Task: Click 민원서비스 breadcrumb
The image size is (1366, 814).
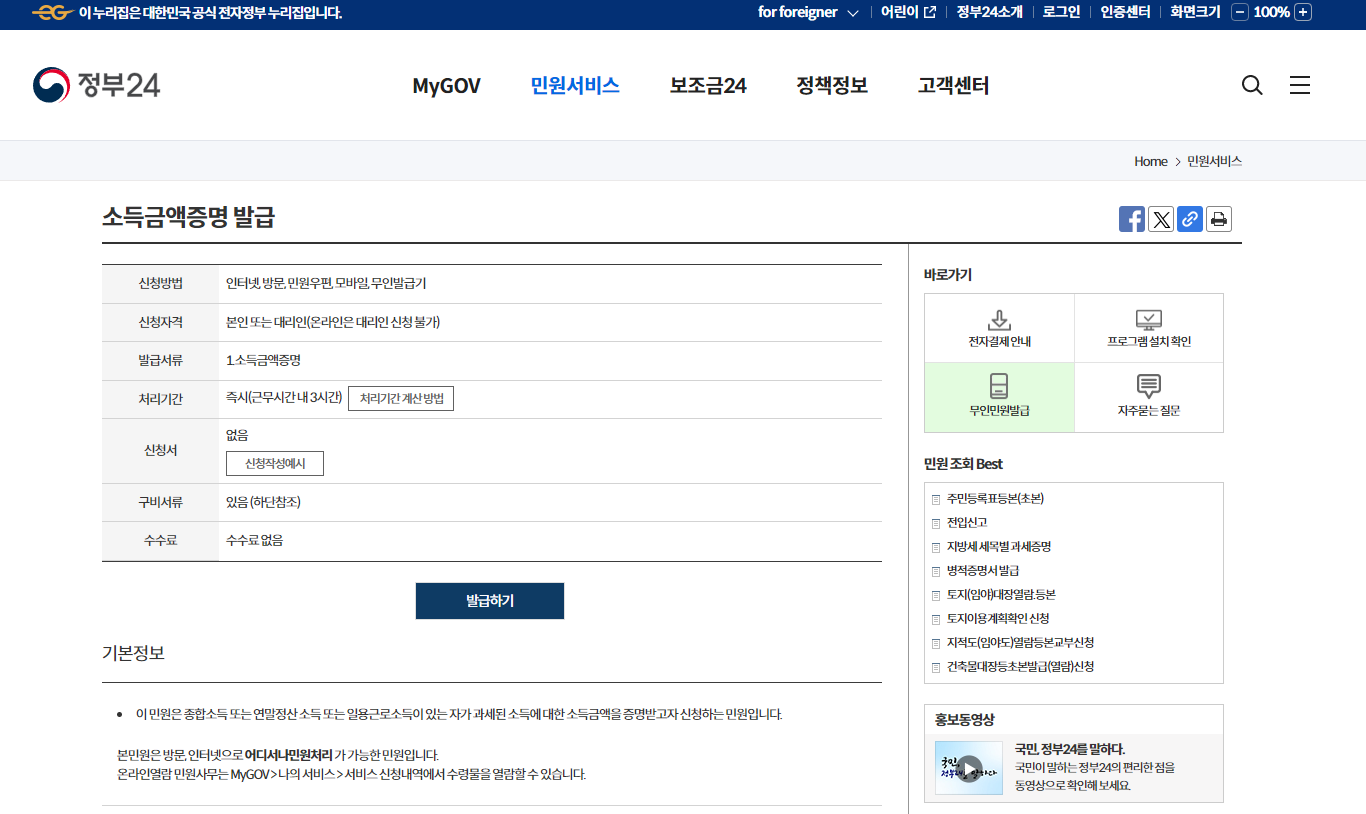Action: [x=1214, y=161]
